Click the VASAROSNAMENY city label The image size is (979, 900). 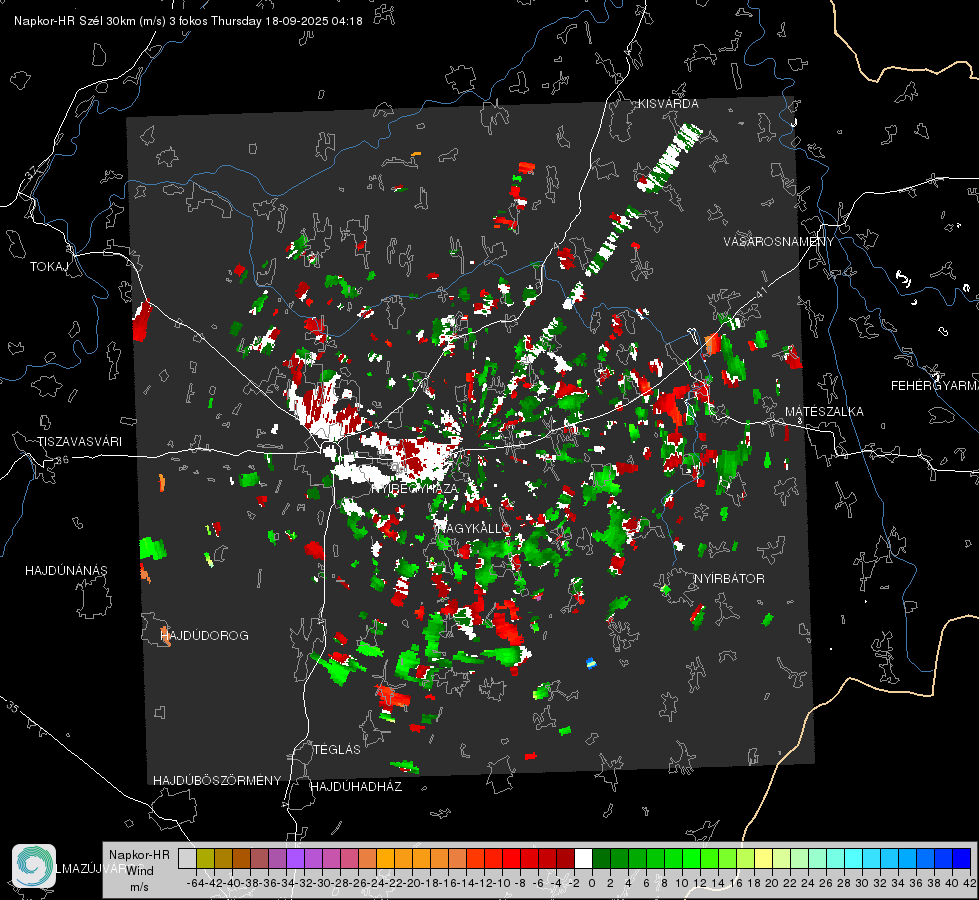[778, 242]
